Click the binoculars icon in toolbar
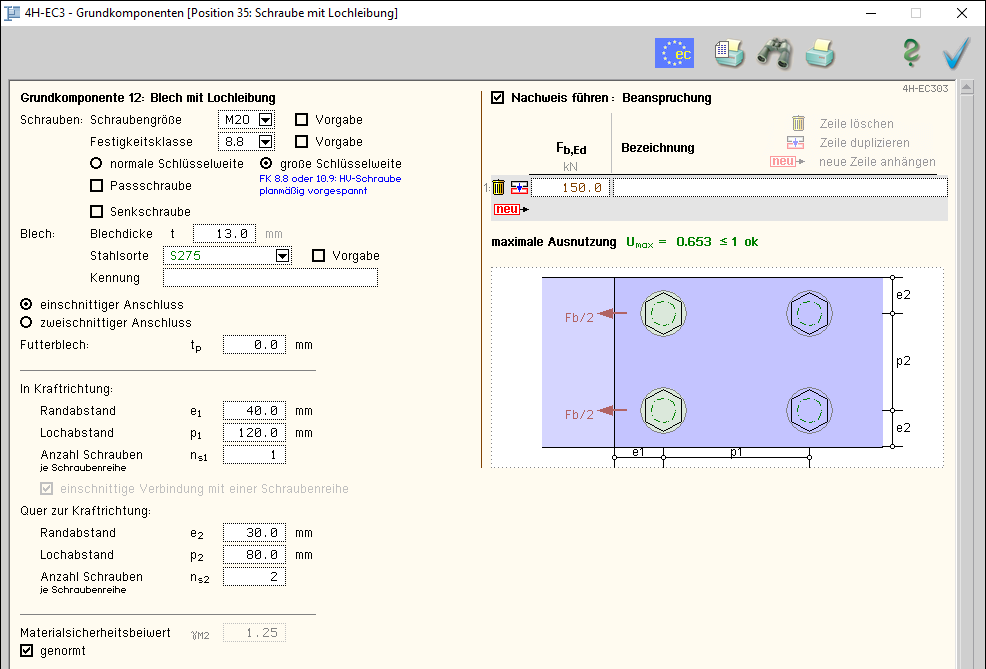Screen dimensions: 986x669 coord(774,53)
